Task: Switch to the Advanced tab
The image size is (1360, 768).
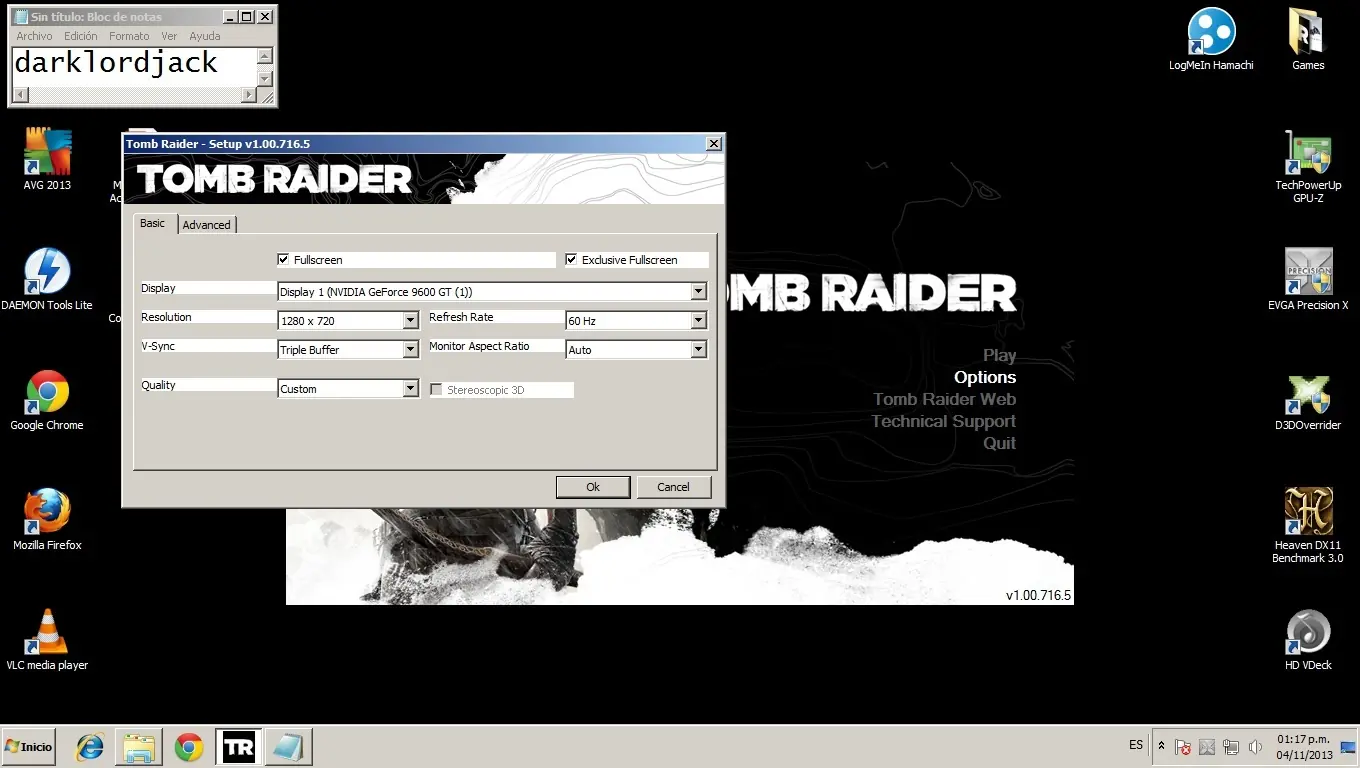Action: (207, 225)
